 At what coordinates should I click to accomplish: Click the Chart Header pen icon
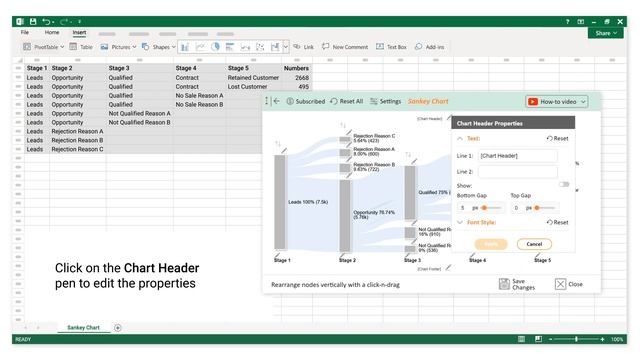(449, 118)
